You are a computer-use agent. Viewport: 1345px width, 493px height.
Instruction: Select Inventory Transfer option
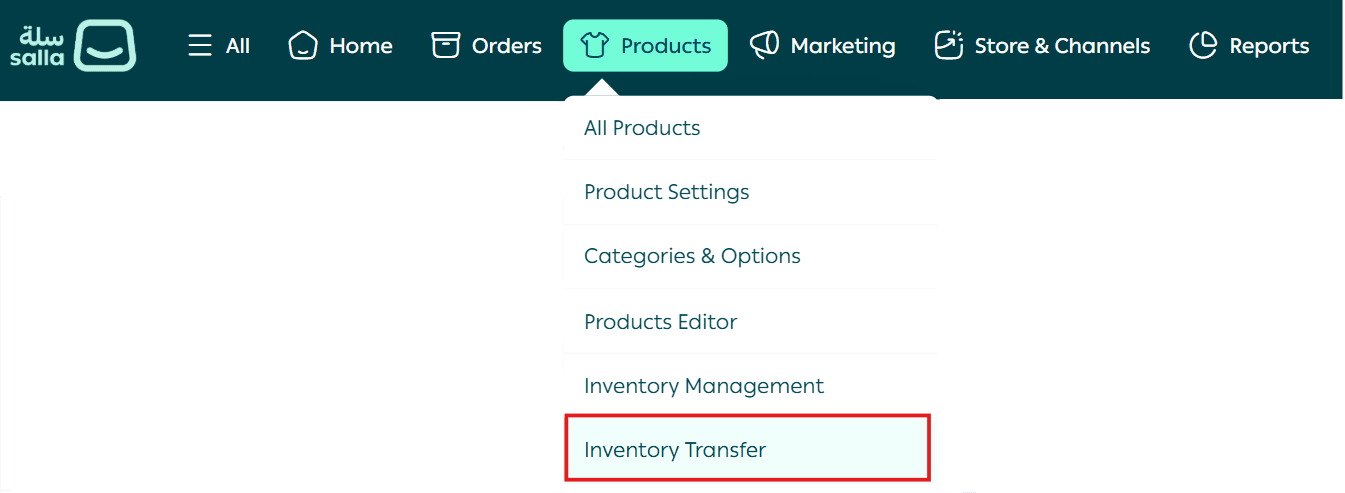(675, 450)
